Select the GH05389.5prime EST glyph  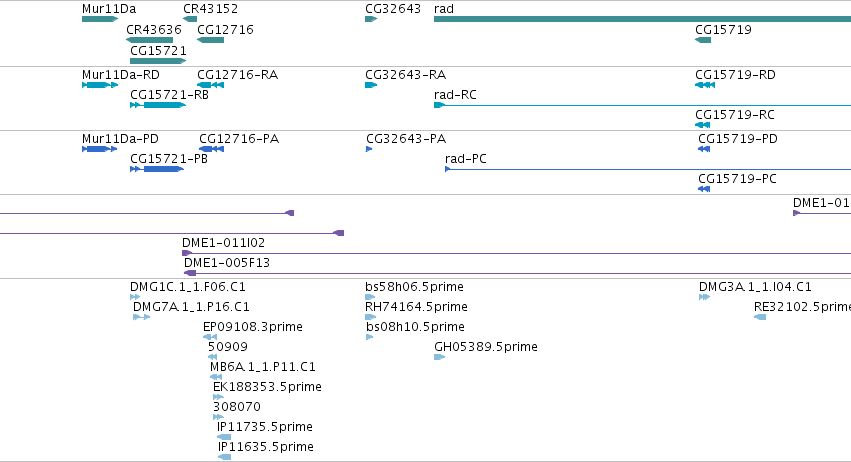[x=440, y=357]
